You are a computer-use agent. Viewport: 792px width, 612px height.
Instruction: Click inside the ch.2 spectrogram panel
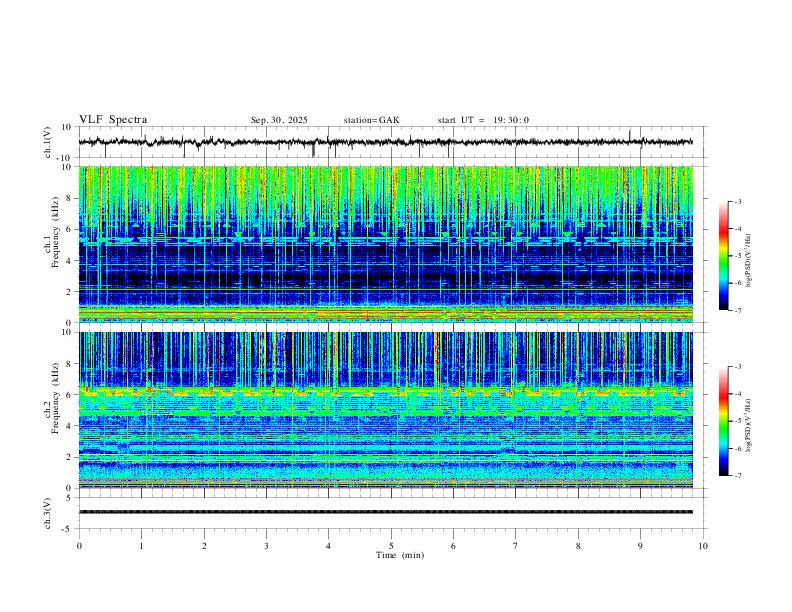[x=385, y=410]
